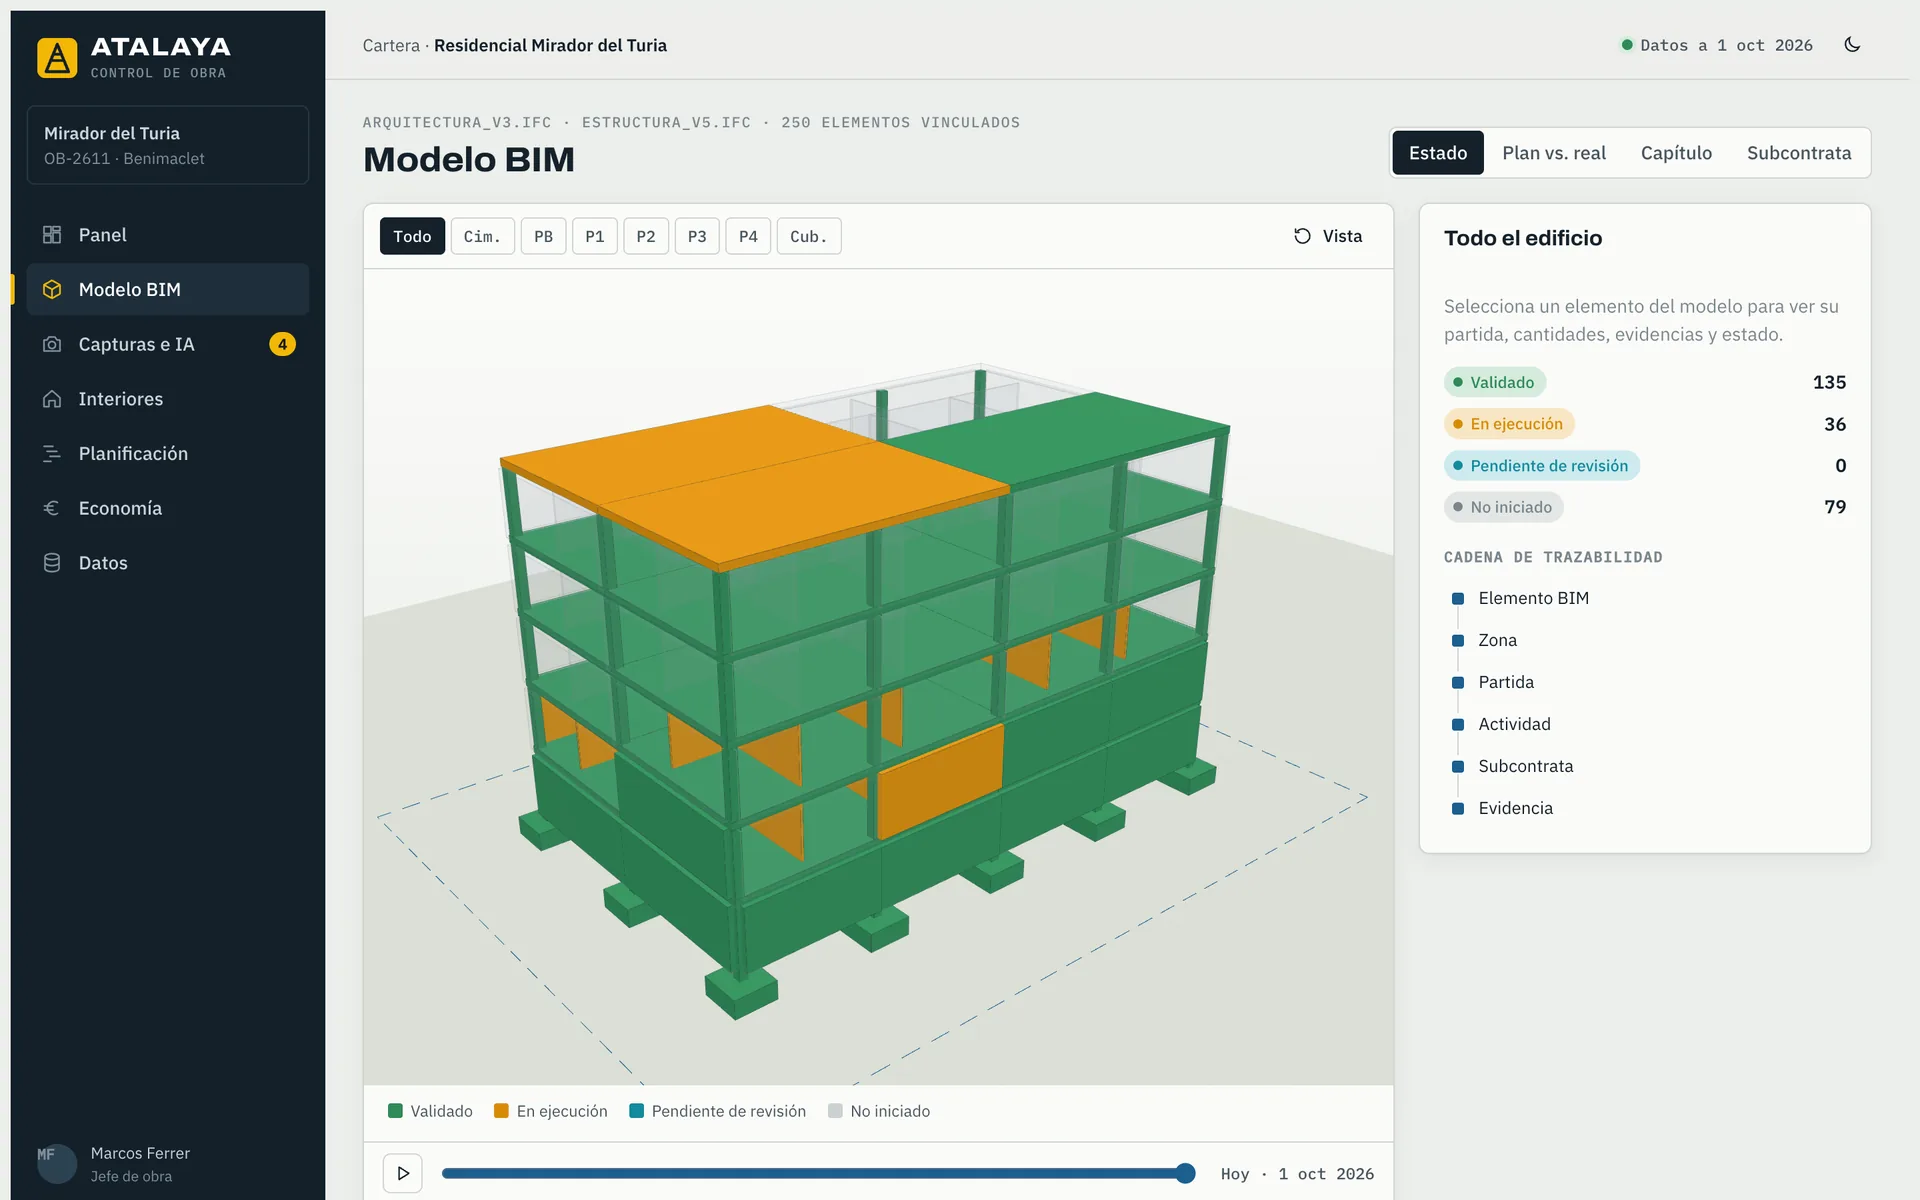Filter model to P1 level
The height and width of the screenshot is (1200, 1920).
point(595,236)
